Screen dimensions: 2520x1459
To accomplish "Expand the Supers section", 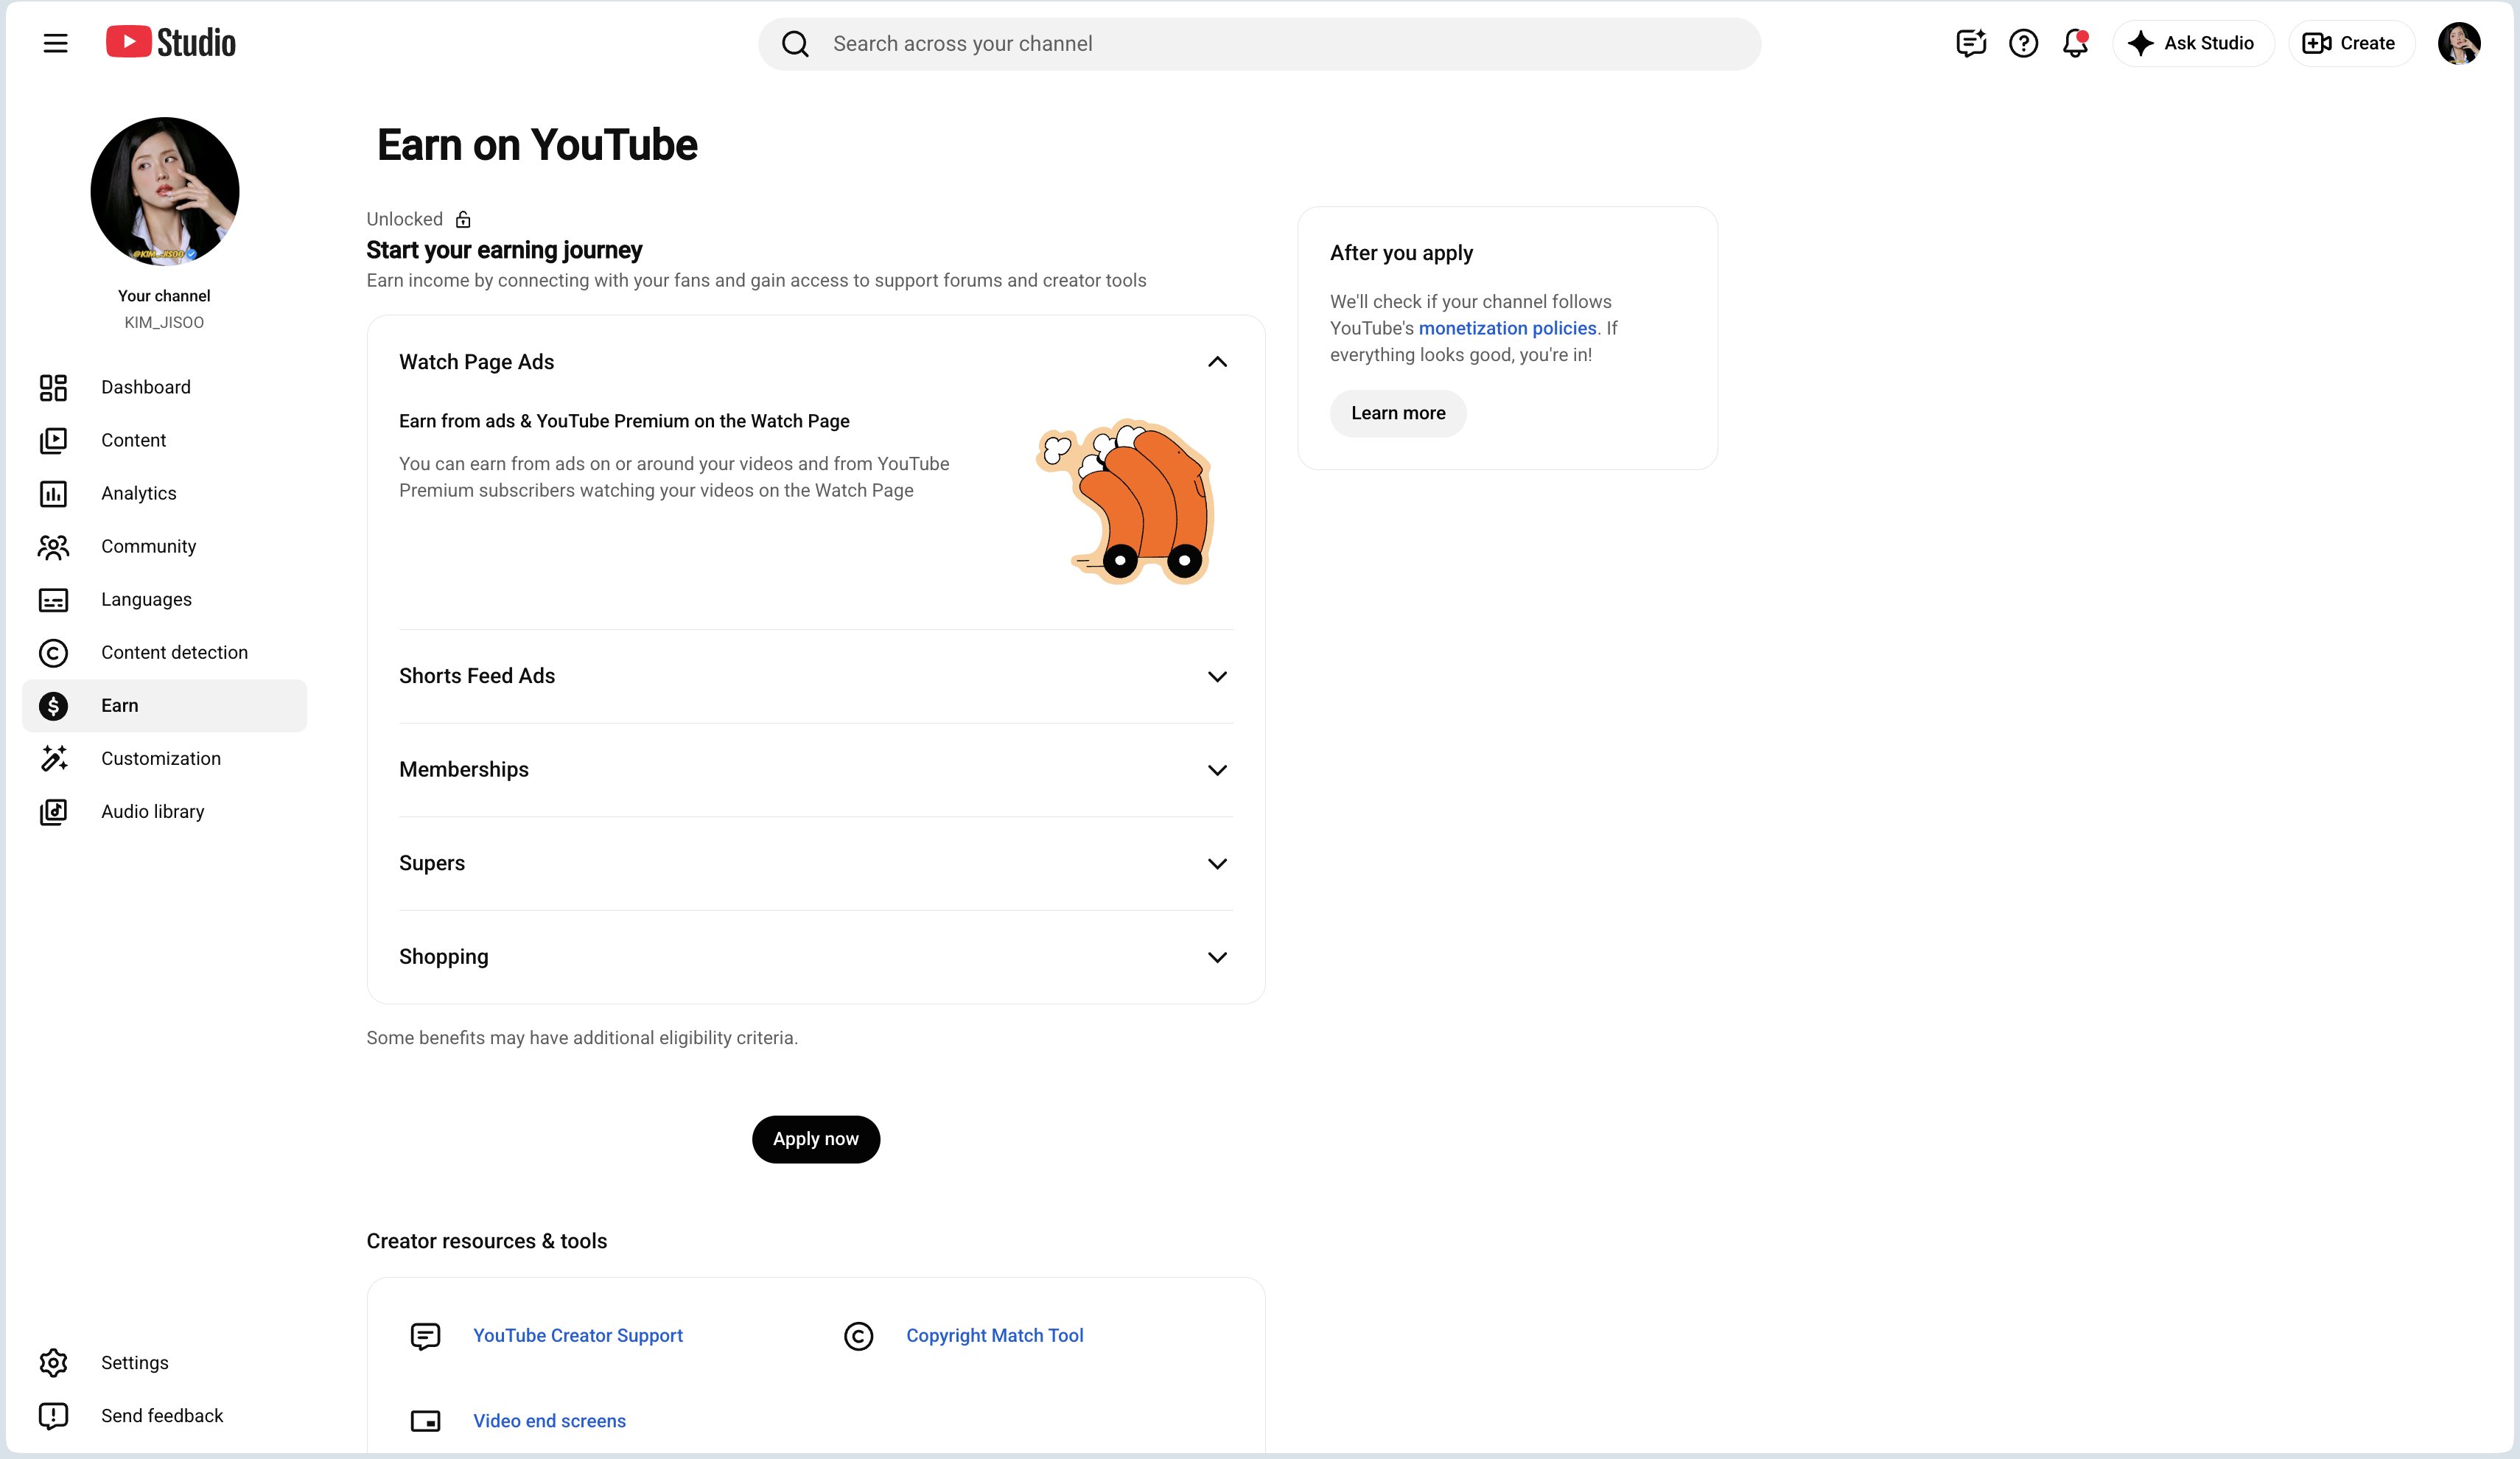I will point(1217,863).
